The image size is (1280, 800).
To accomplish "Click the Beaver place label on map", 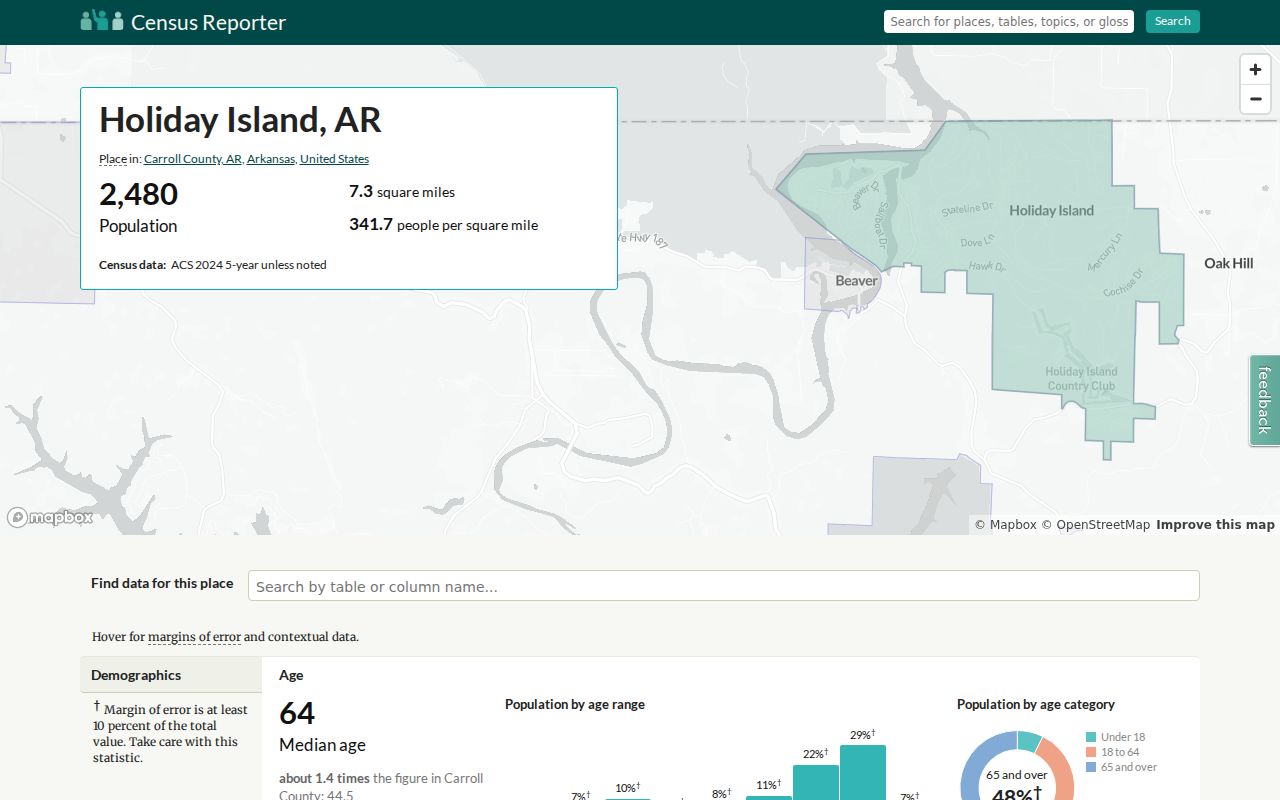I will click(x=856, y=281).
